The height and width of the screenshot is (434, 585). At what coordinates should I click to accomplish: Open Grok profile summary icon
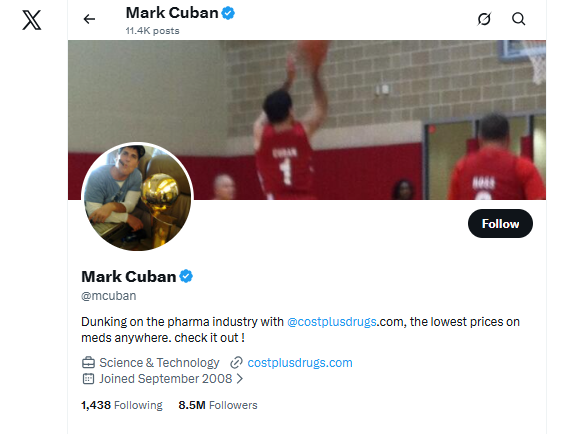point(484,19)
